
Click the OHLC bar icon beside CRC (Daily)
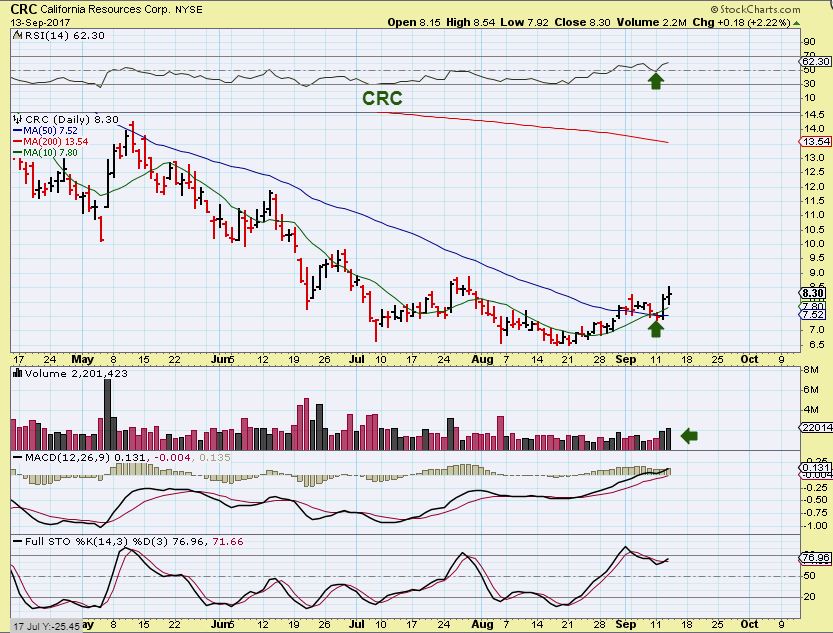pos(18,119)
